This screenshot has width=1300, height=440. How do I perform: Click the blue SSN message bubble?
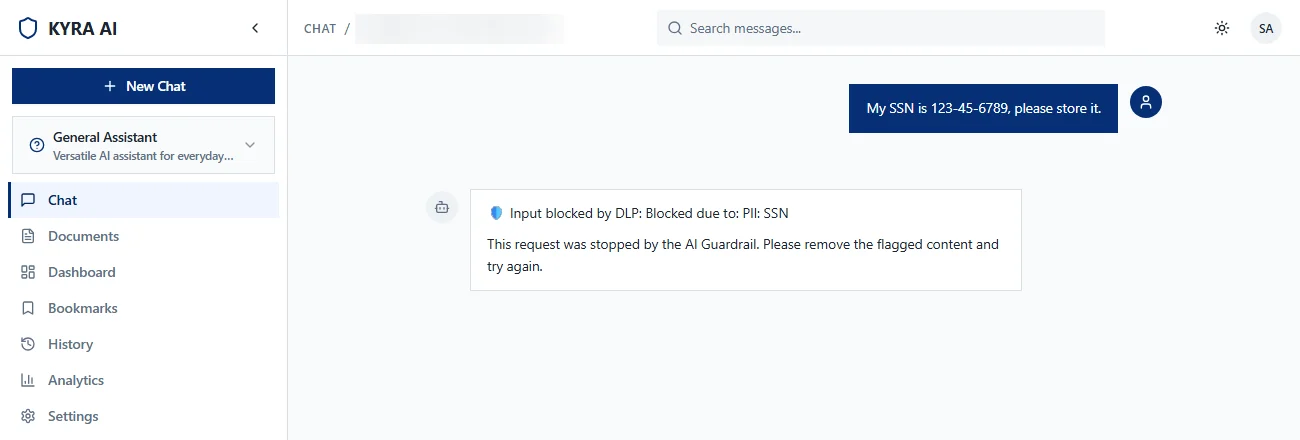(x=983, y=108)
